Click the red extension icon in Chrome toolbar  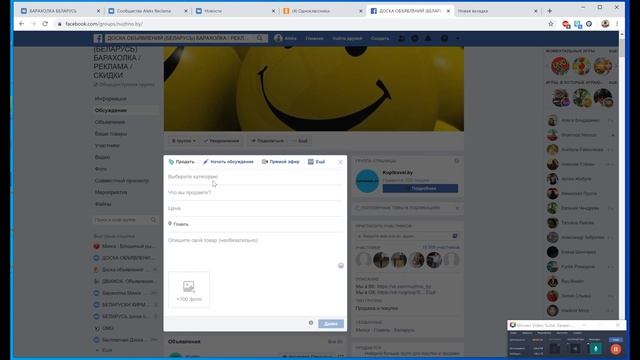[x=566, y=24]
